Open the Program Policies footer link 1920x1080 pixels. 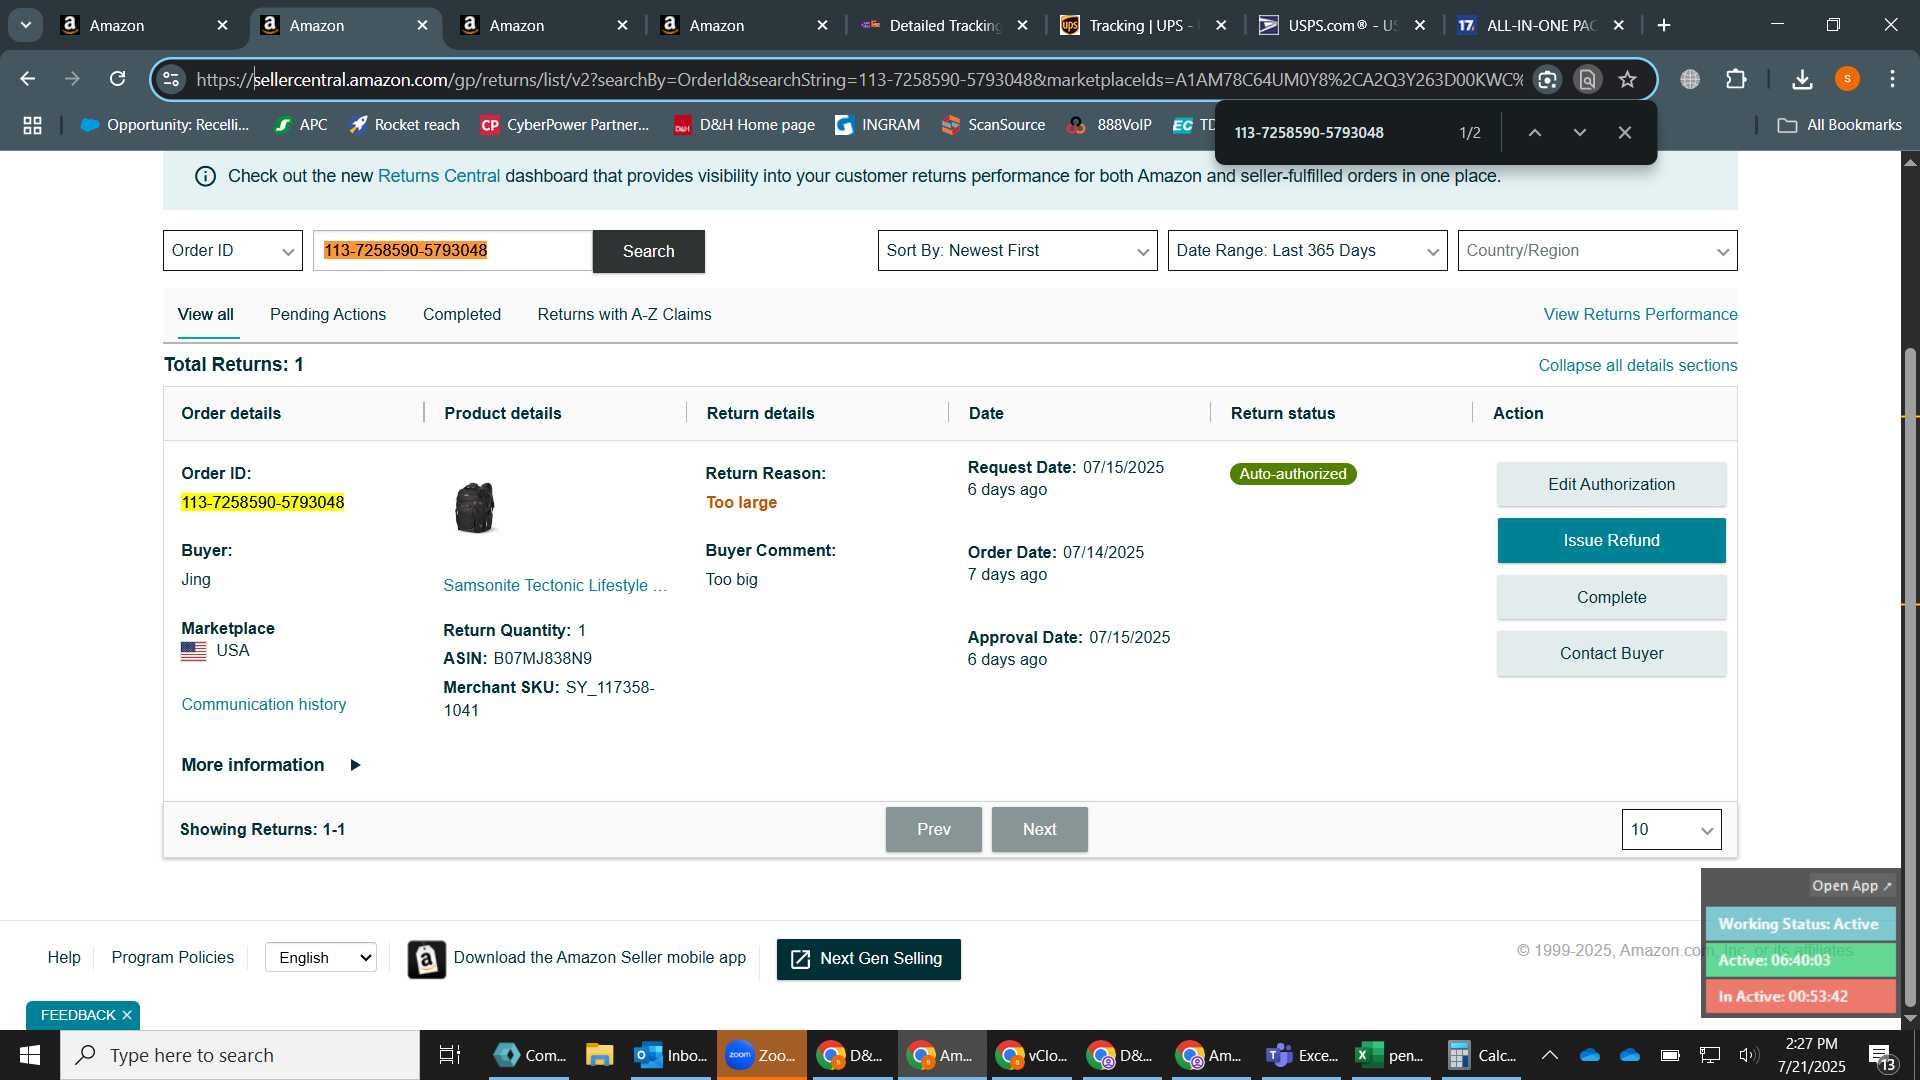pyautogui.click(x=173, y=957)
